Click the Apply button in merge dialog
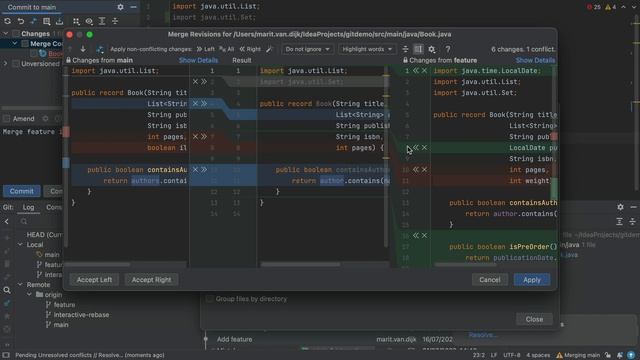 point(532,280)
